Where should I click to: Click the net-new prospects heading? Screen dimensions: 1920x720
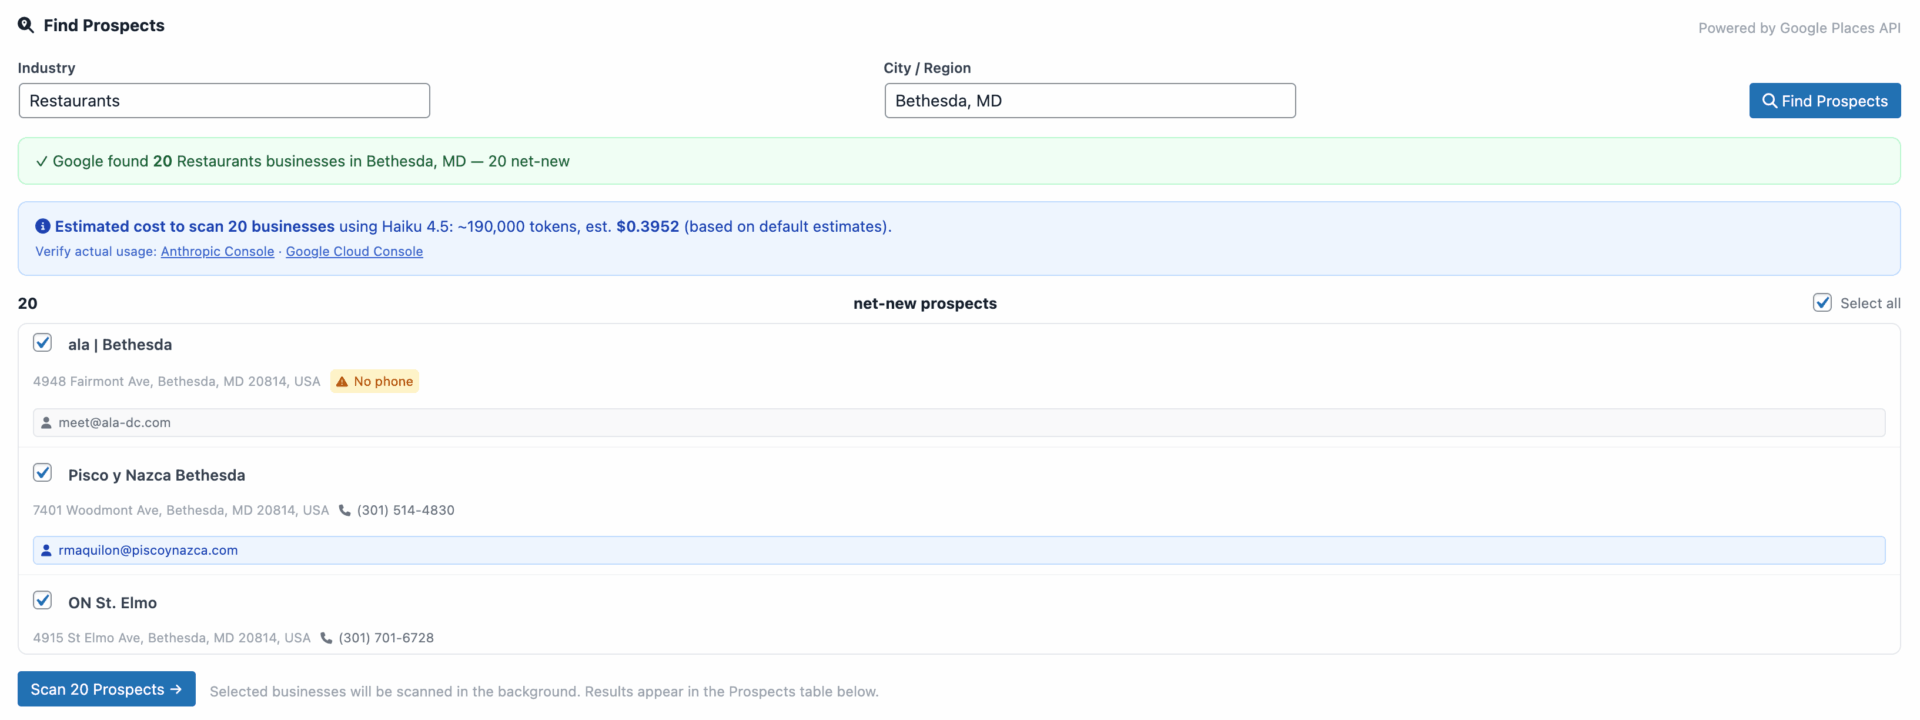pos(925,304)
